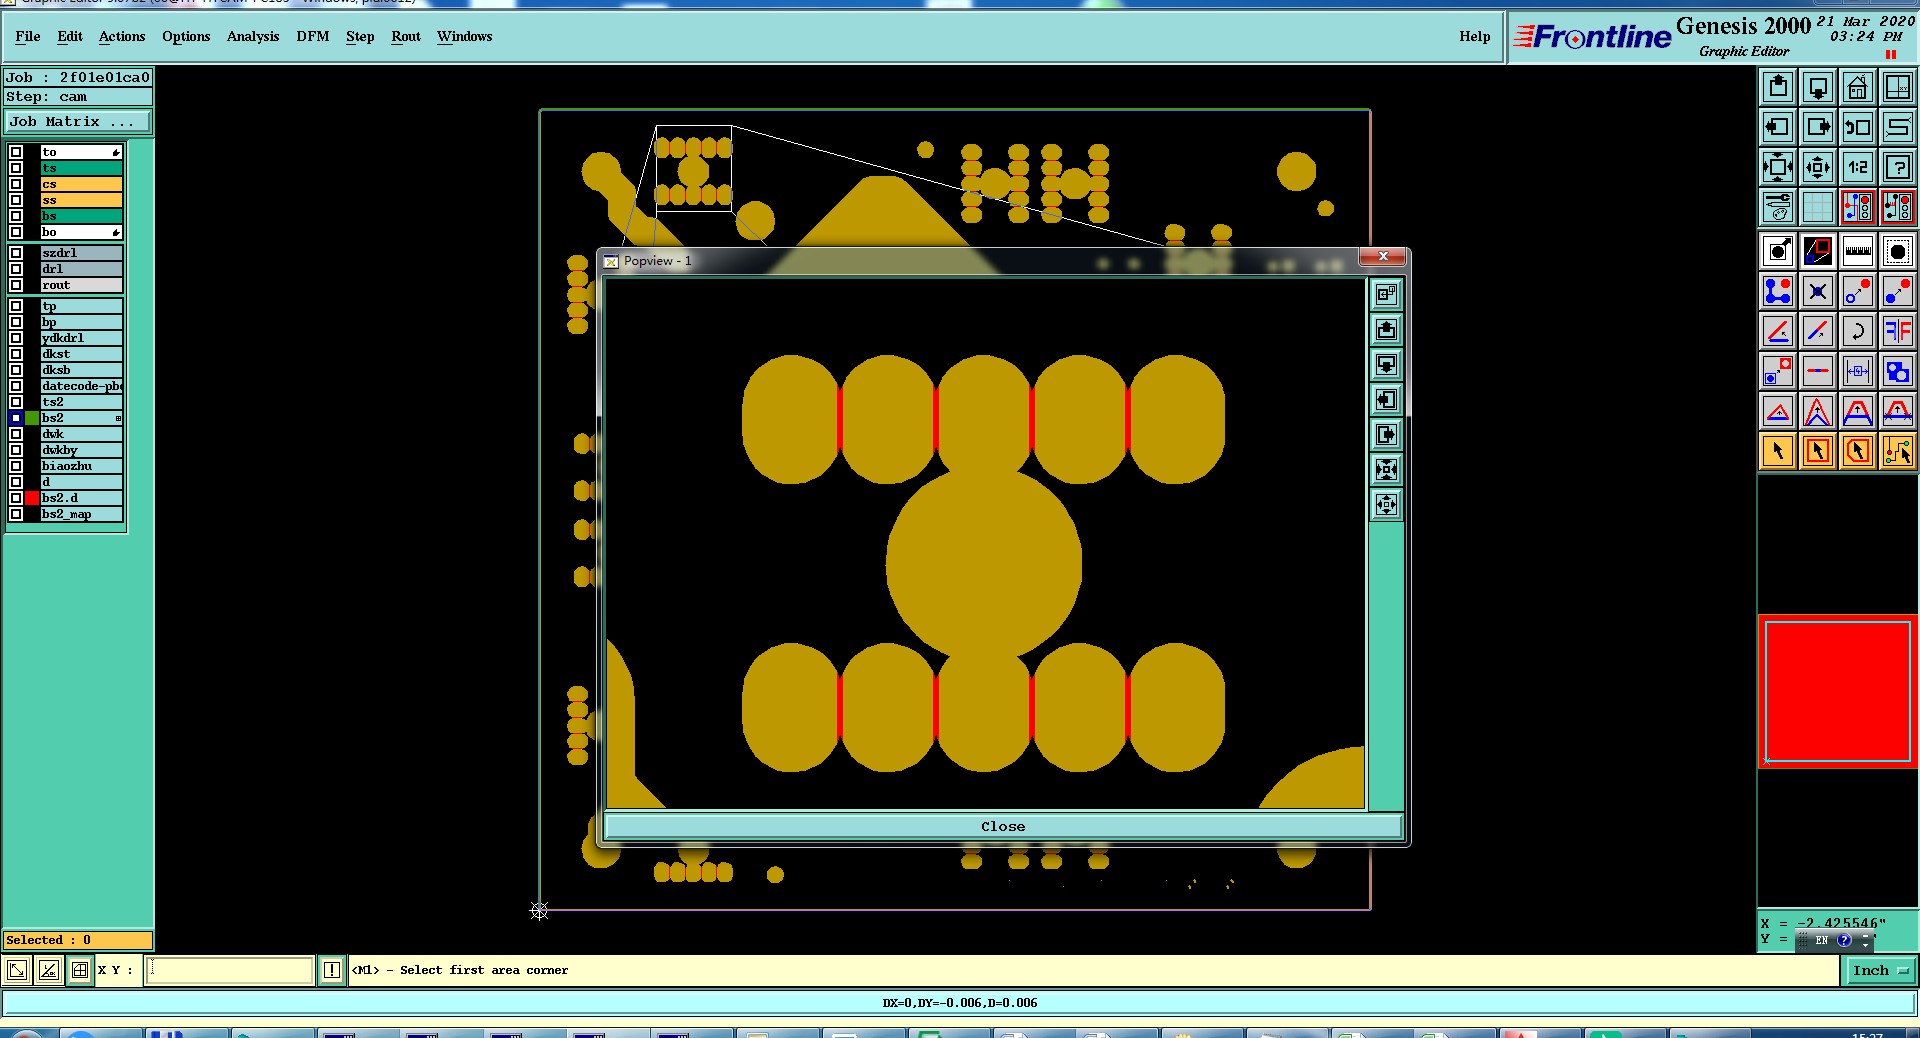Click the Job Matrix button
Screen dimensions: 1920x1038
tap(78, 122)
